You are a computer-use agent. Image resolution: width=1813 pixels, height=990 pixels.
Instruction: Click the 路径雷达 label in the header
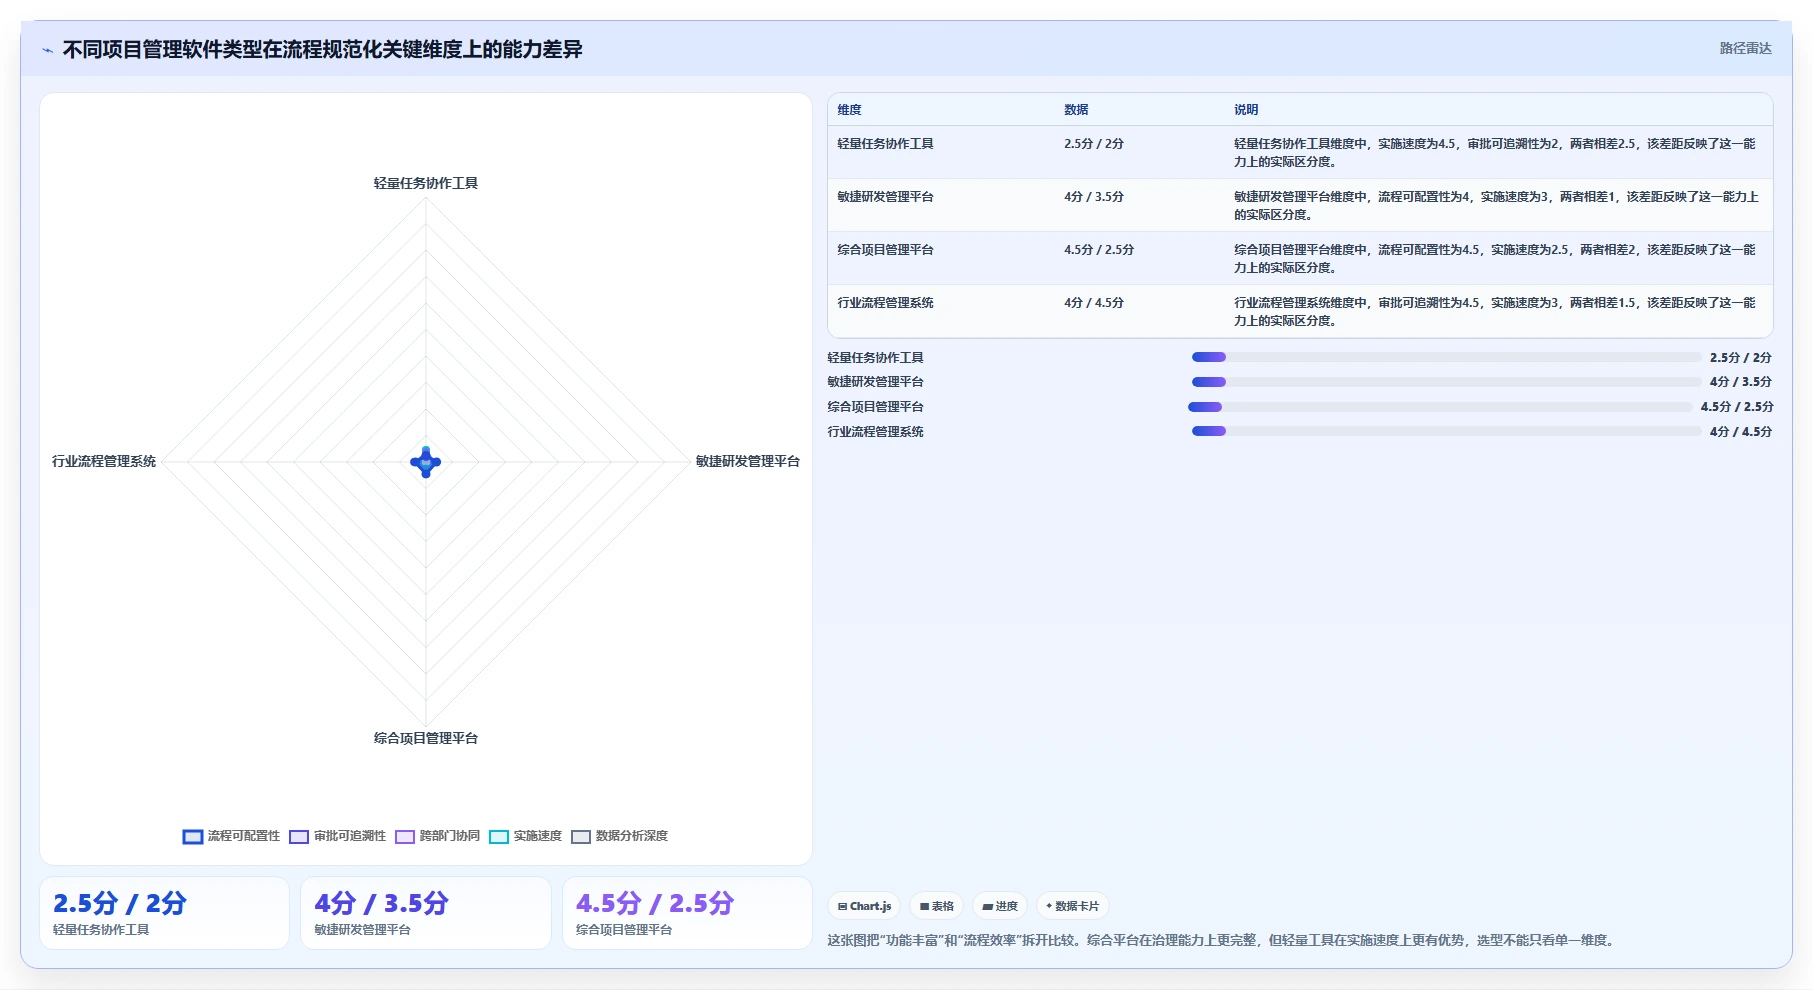pos(1745,48)
